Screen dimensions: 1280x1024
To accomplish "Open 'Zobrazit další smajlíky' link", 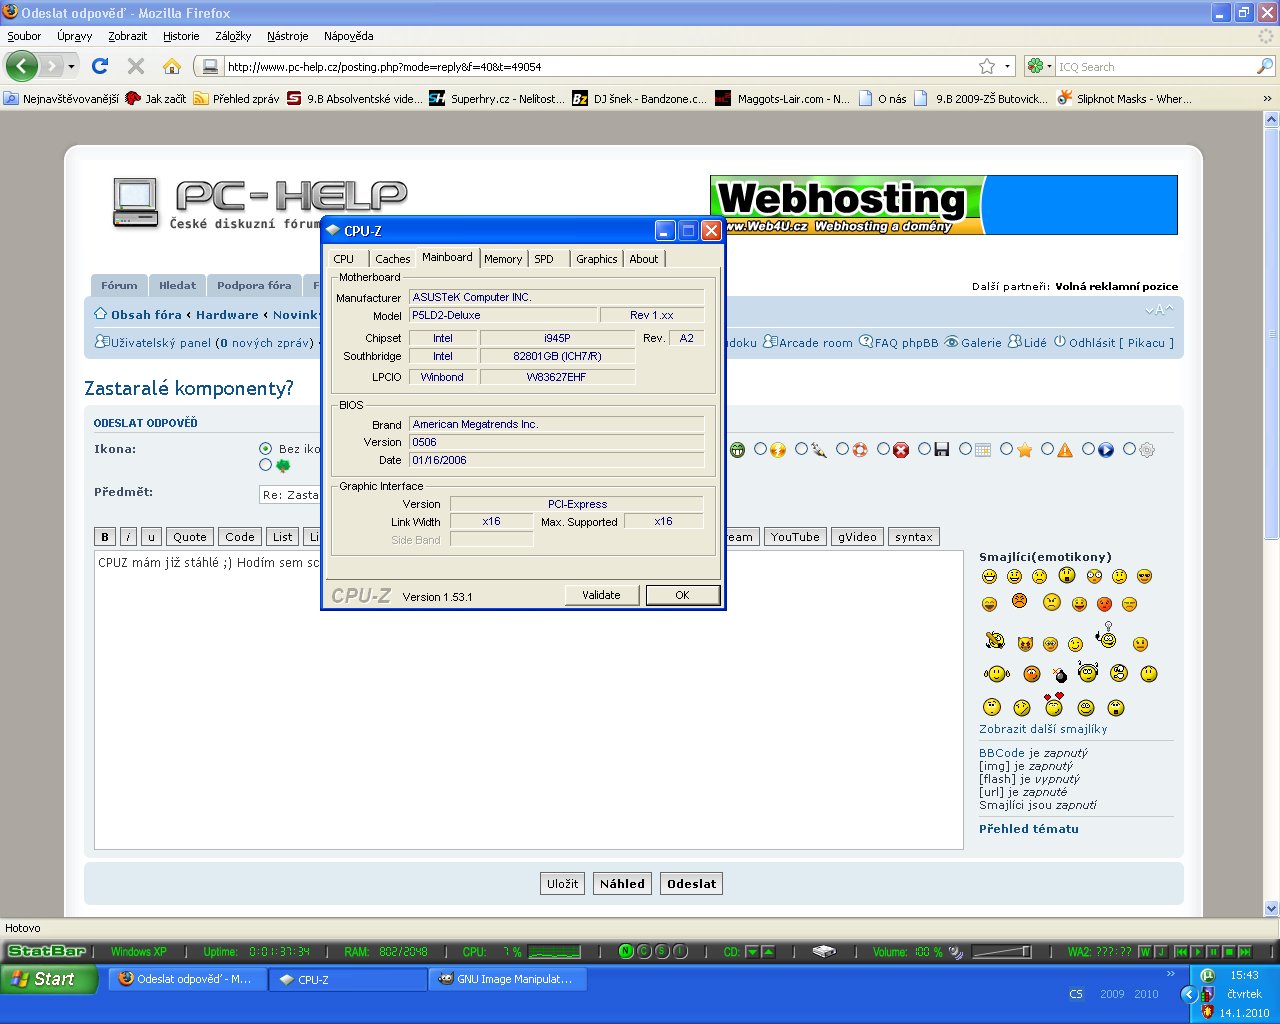I will (1043, 729).
